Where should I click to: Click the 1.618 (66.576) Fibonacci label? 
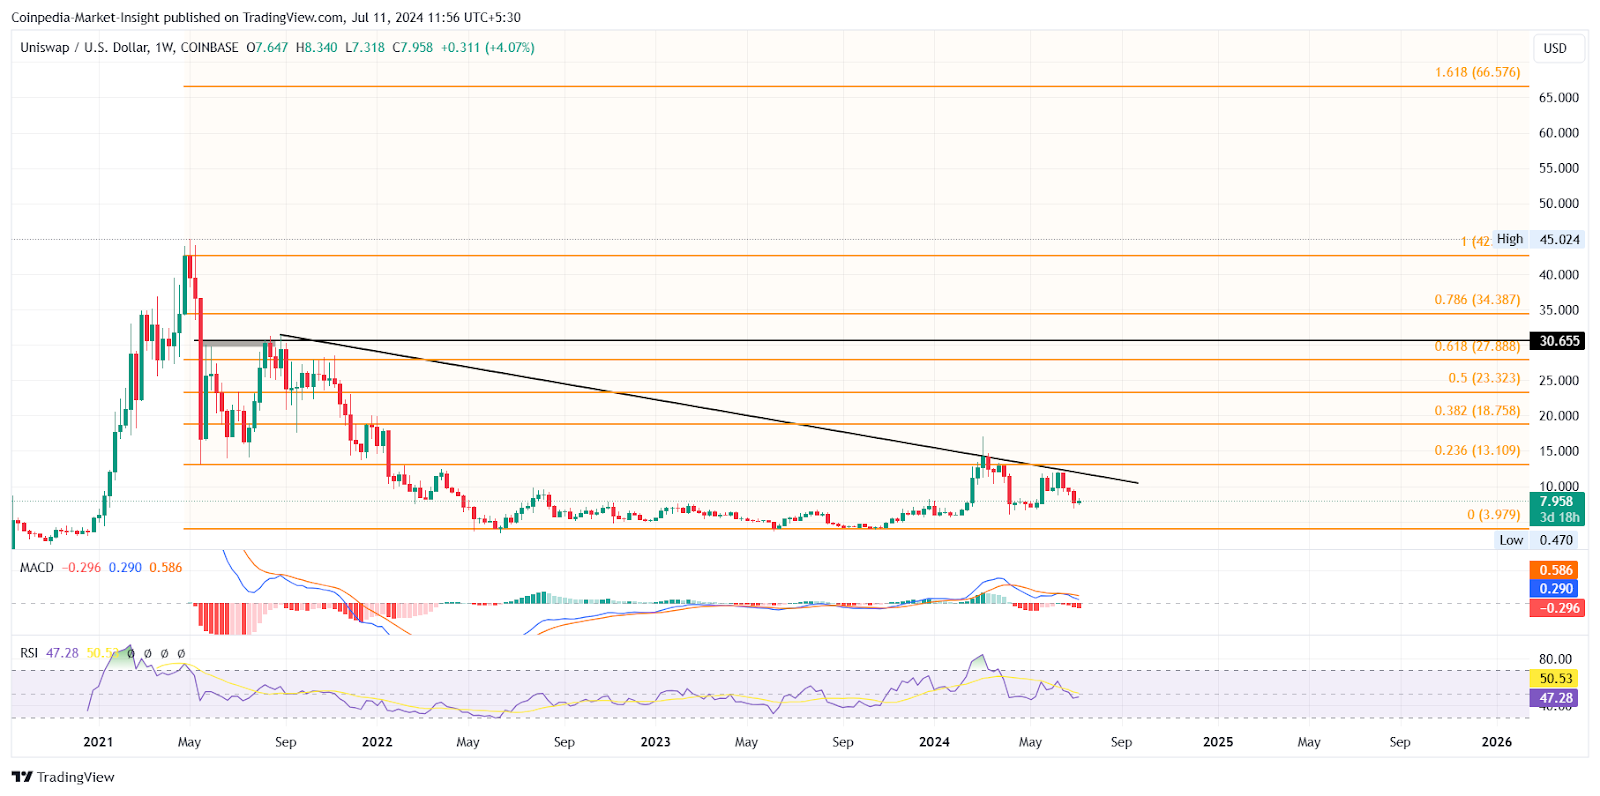(1477, 72)
